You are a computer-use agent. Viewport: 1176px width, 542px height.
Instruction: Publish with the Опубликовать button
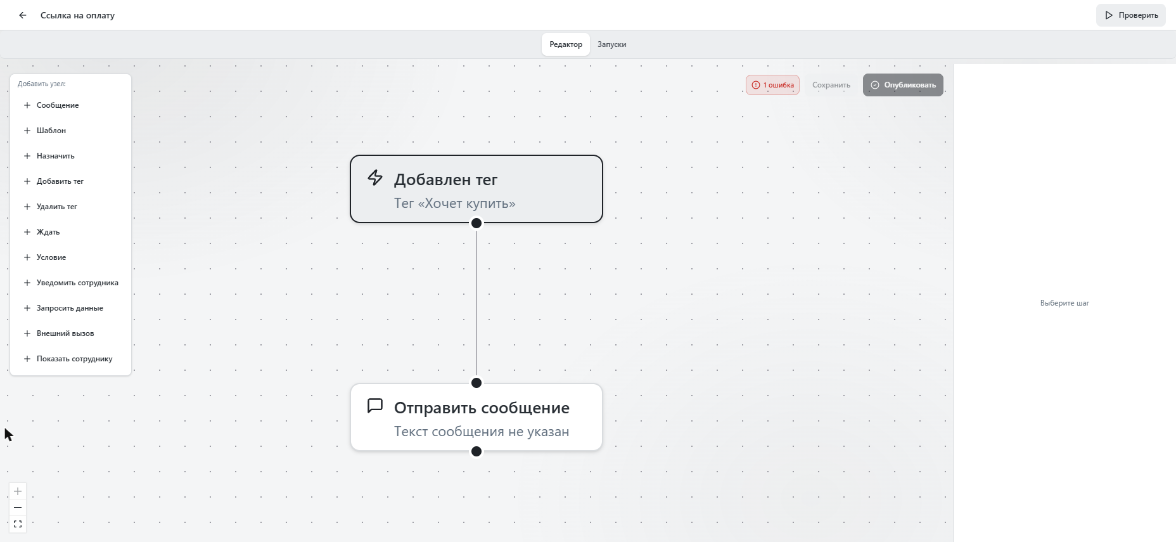(903, 85)
